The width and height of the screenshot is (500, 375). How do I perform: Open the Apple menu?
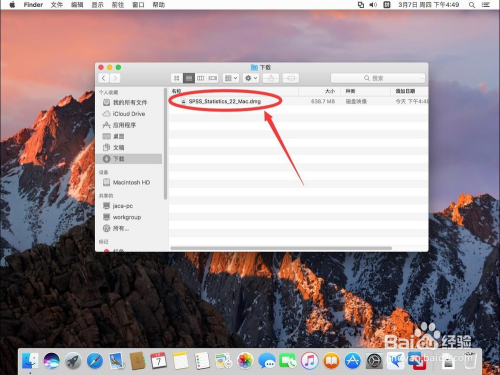pyautogui.click(x=12, y=5)
